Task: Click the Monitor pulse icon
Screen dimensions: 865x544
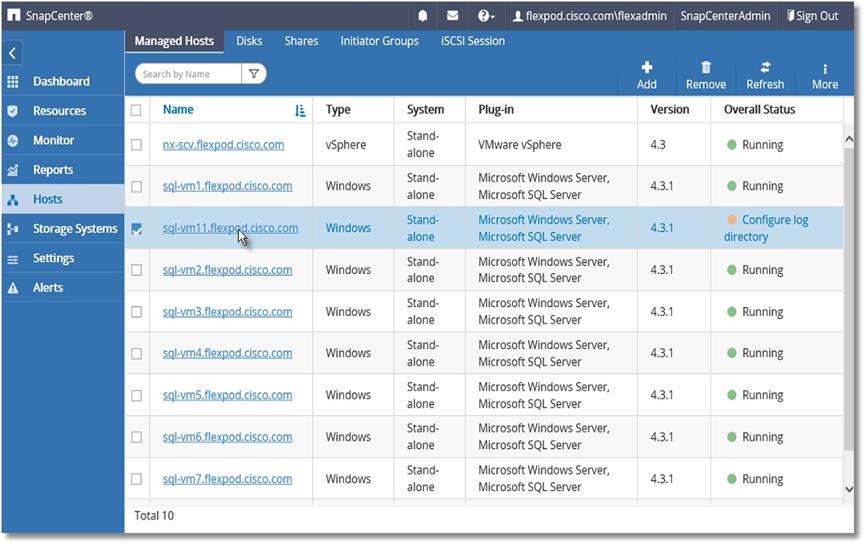Action: coord(13,141)
